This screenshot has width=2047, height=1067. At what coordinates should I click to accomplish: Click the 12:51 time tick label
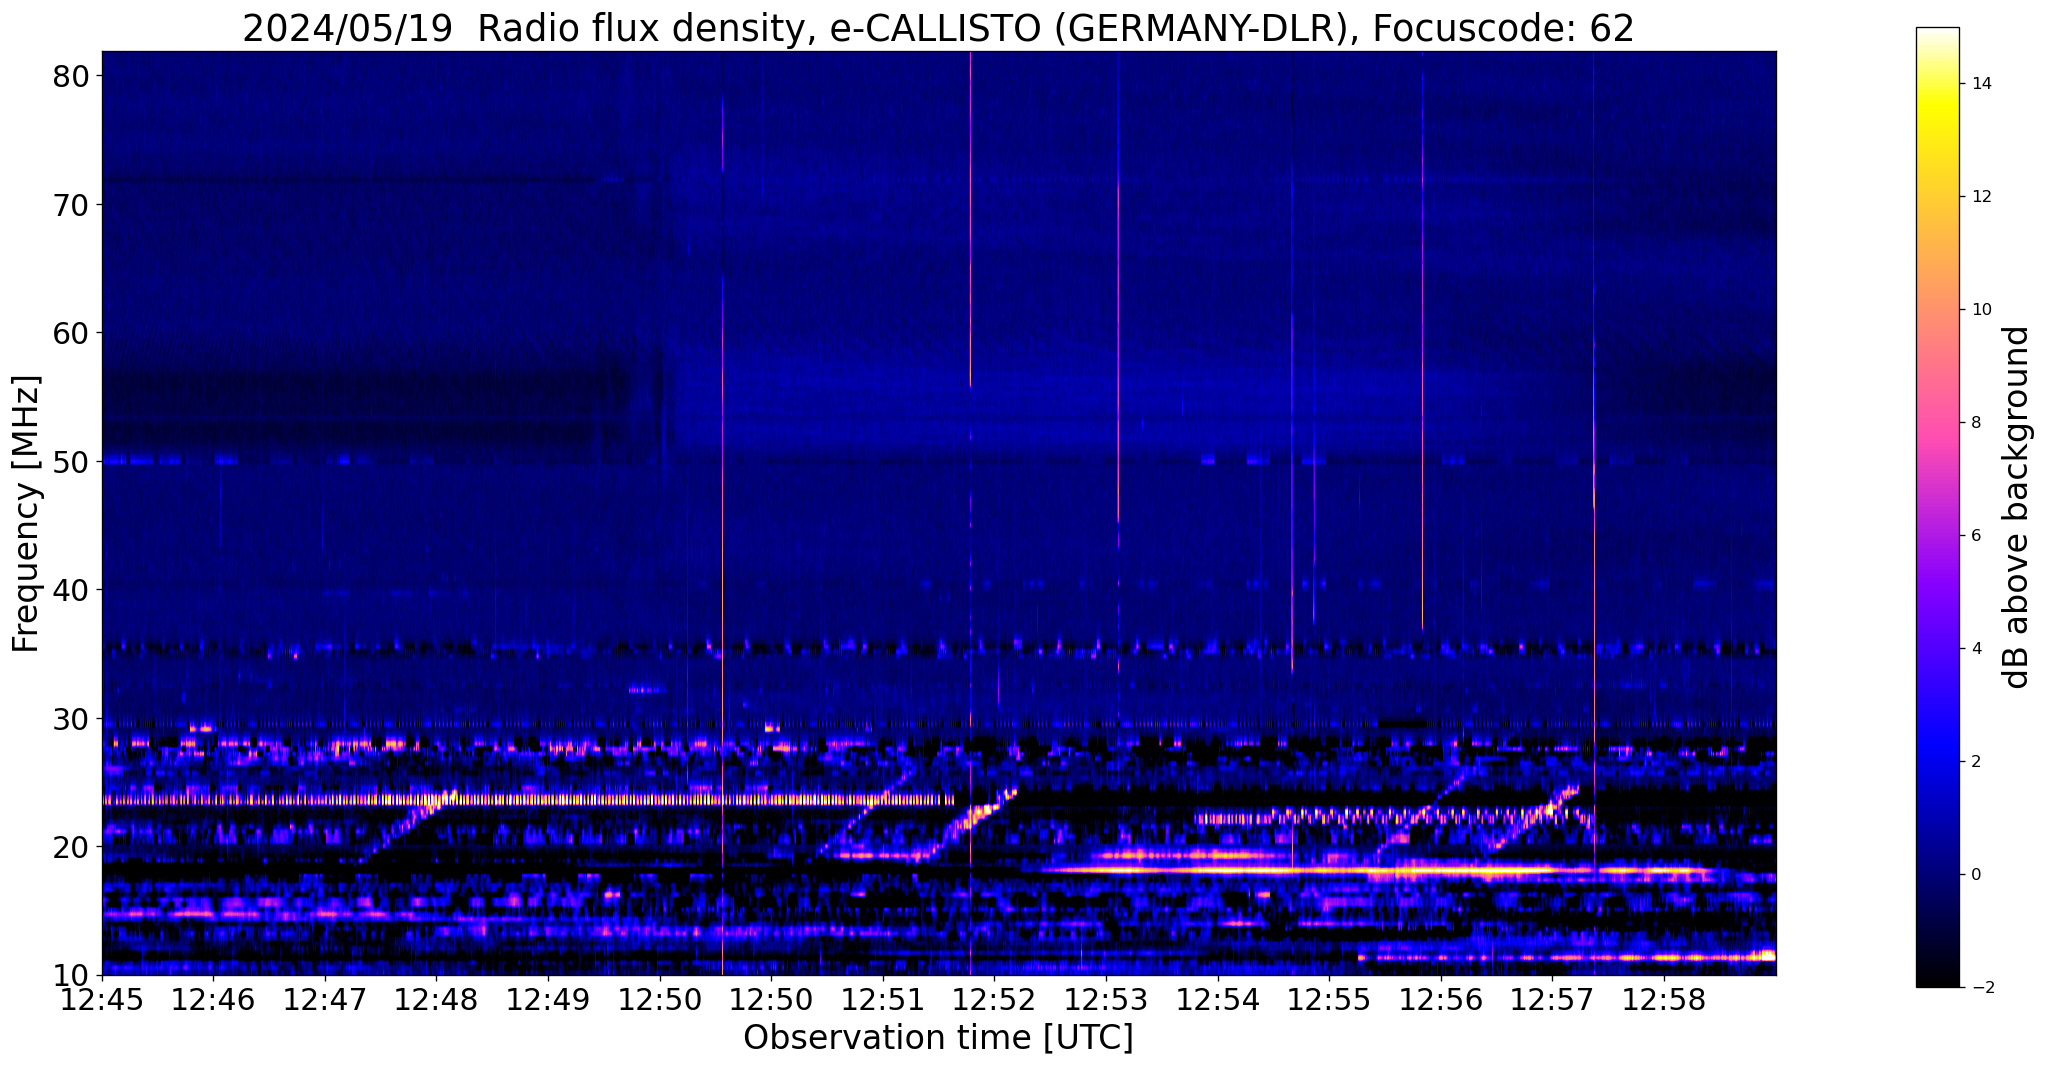[883, 1000]
